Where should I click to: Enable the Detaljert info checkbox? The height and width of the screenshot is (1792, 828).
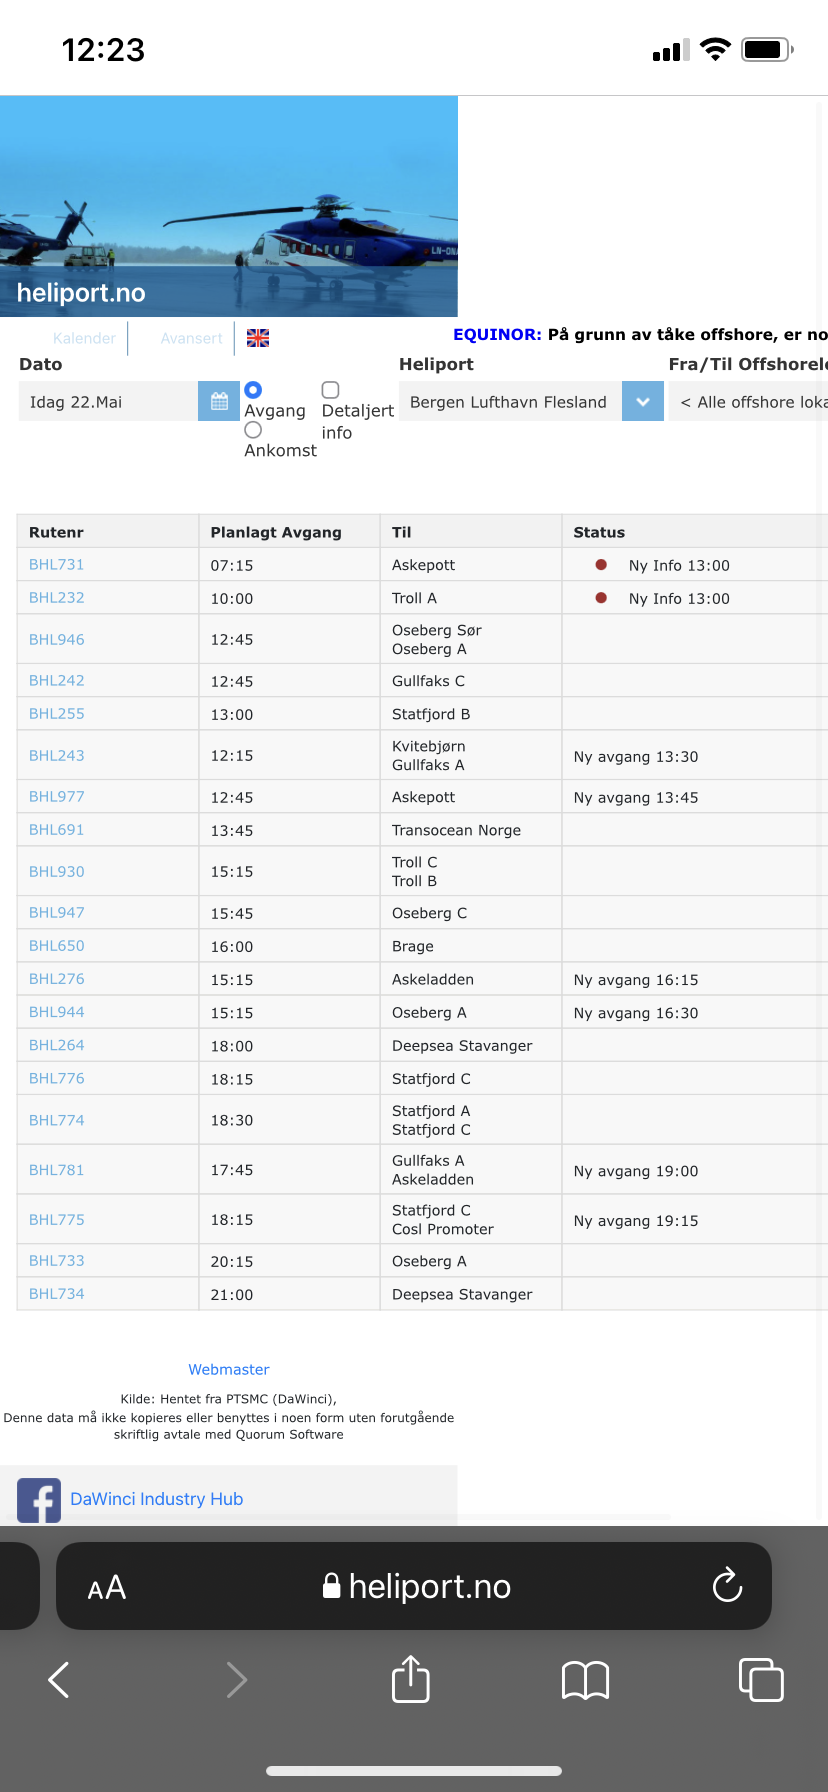[330, 390]
